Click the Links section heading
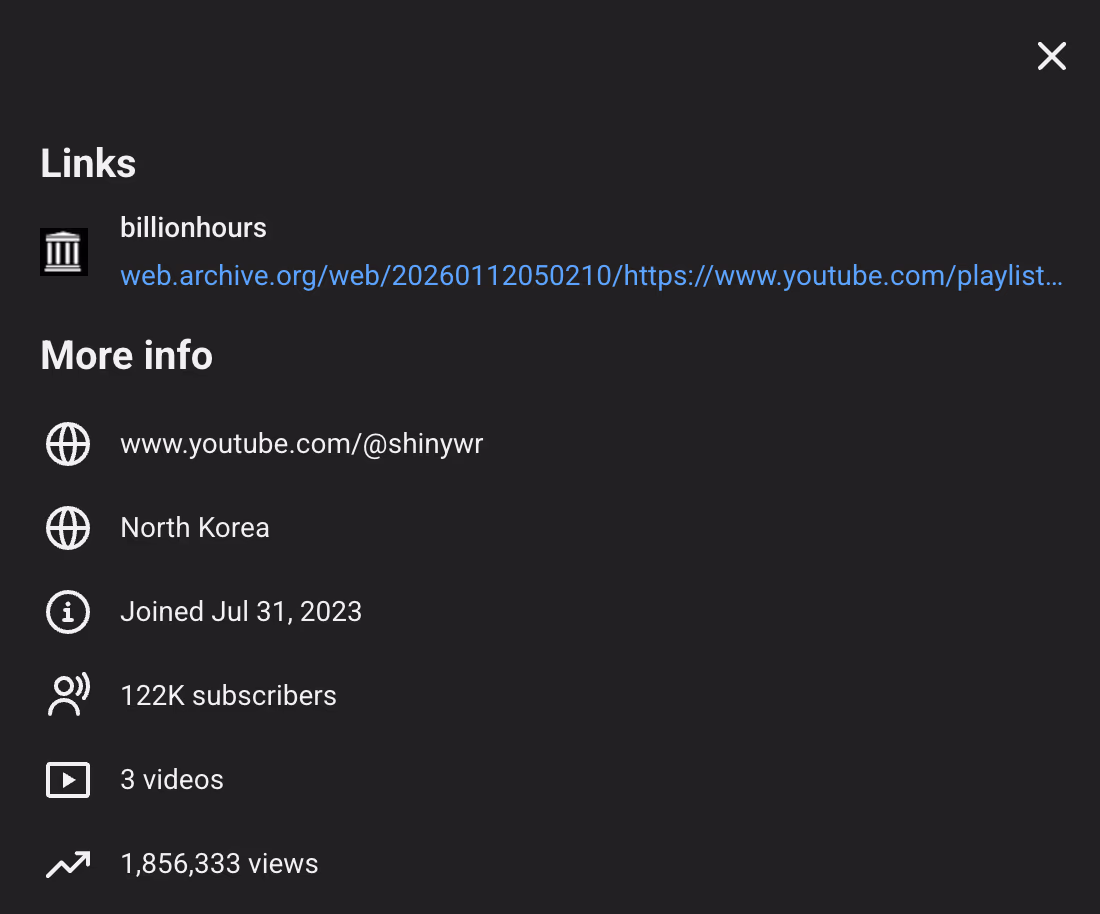This screenshot has height=914, width=1100. (x=88, y=163)
